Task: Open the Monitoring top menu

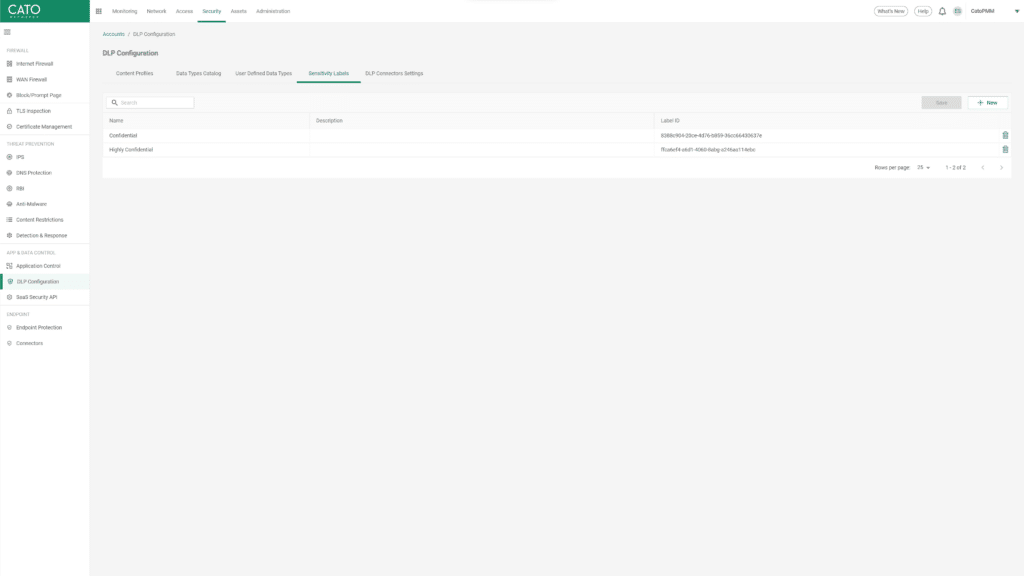Action: pos(125,11)
